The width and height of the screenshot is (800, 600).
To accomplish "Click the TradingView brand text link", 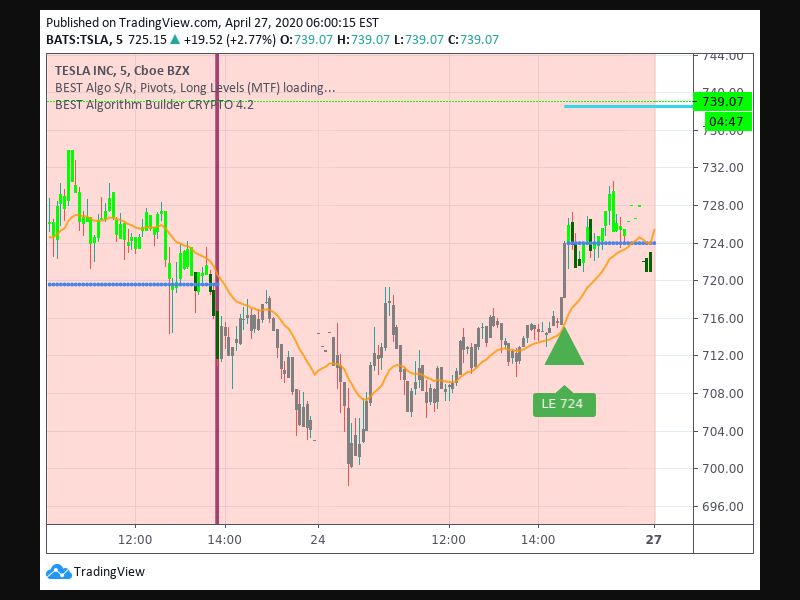I will pos(109,572).
